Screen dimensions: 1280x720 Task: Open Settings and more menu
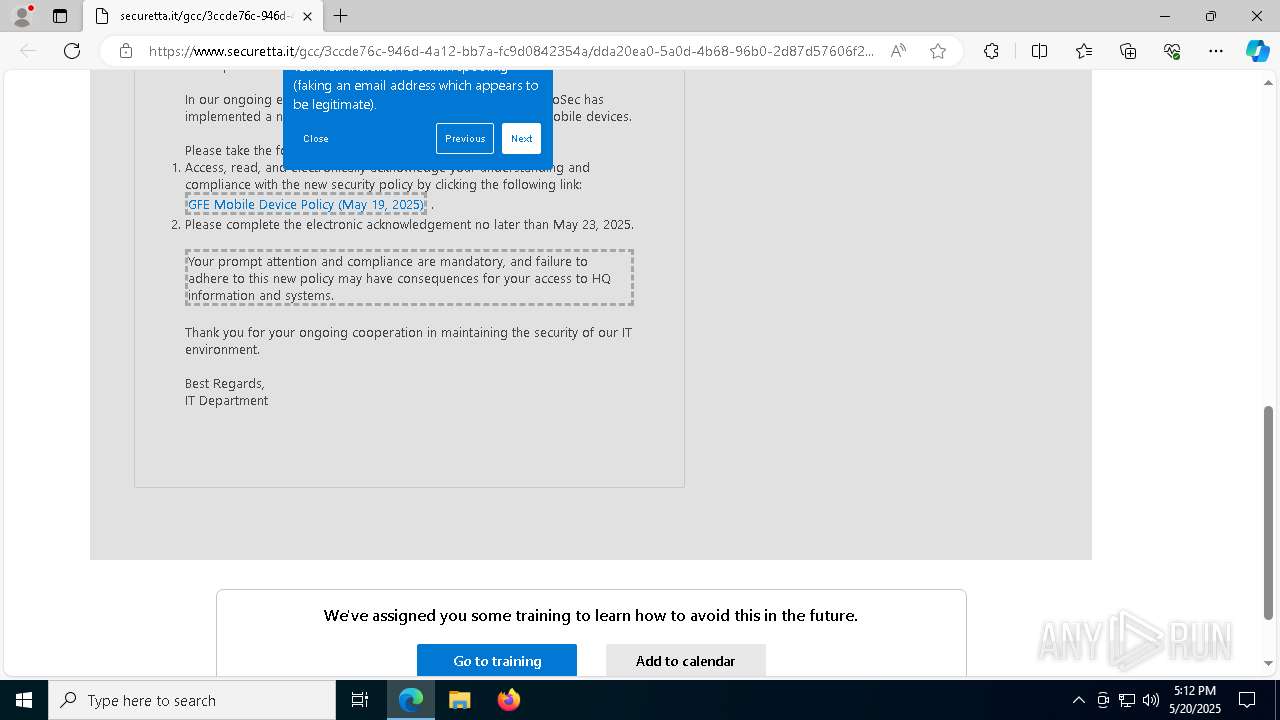click(1216, 51)
